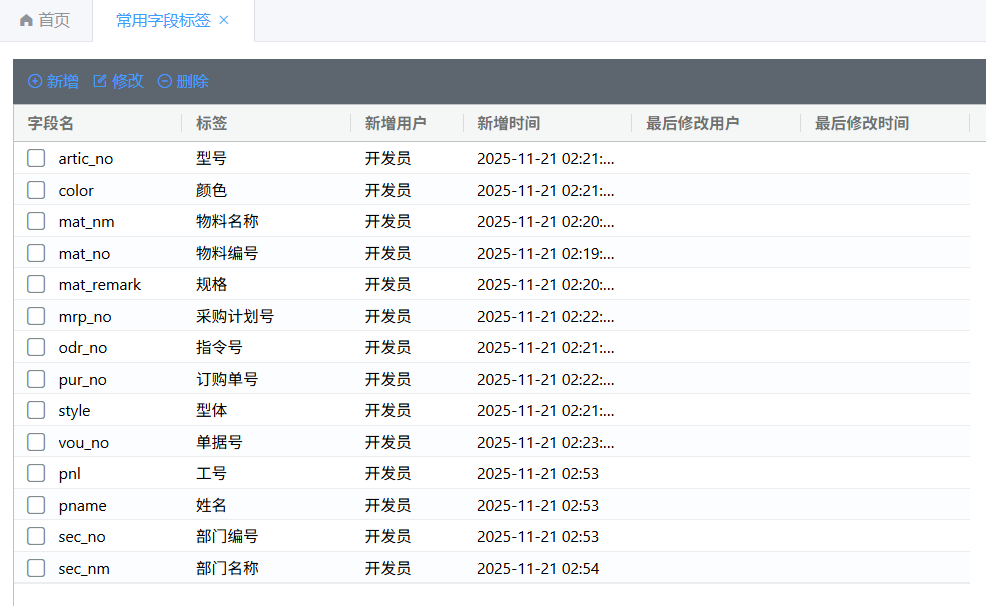Viewport: 986px width, 606px height.
Task: Close the 常用字段标签 tab
Action: click(224, 21)
